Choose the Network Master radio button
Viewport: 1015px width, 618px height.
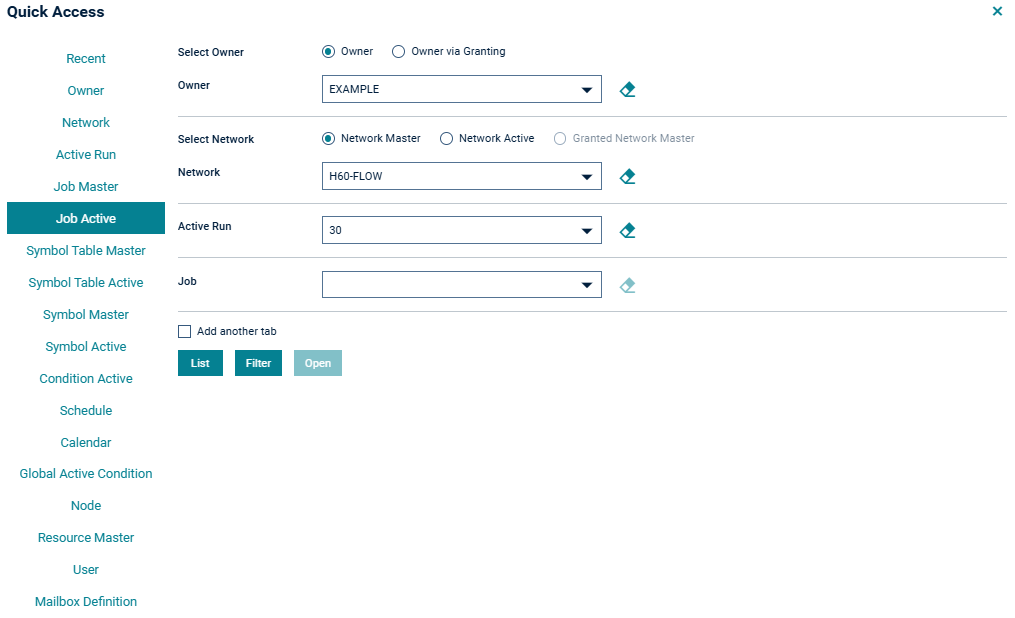(x=328, y=138)
